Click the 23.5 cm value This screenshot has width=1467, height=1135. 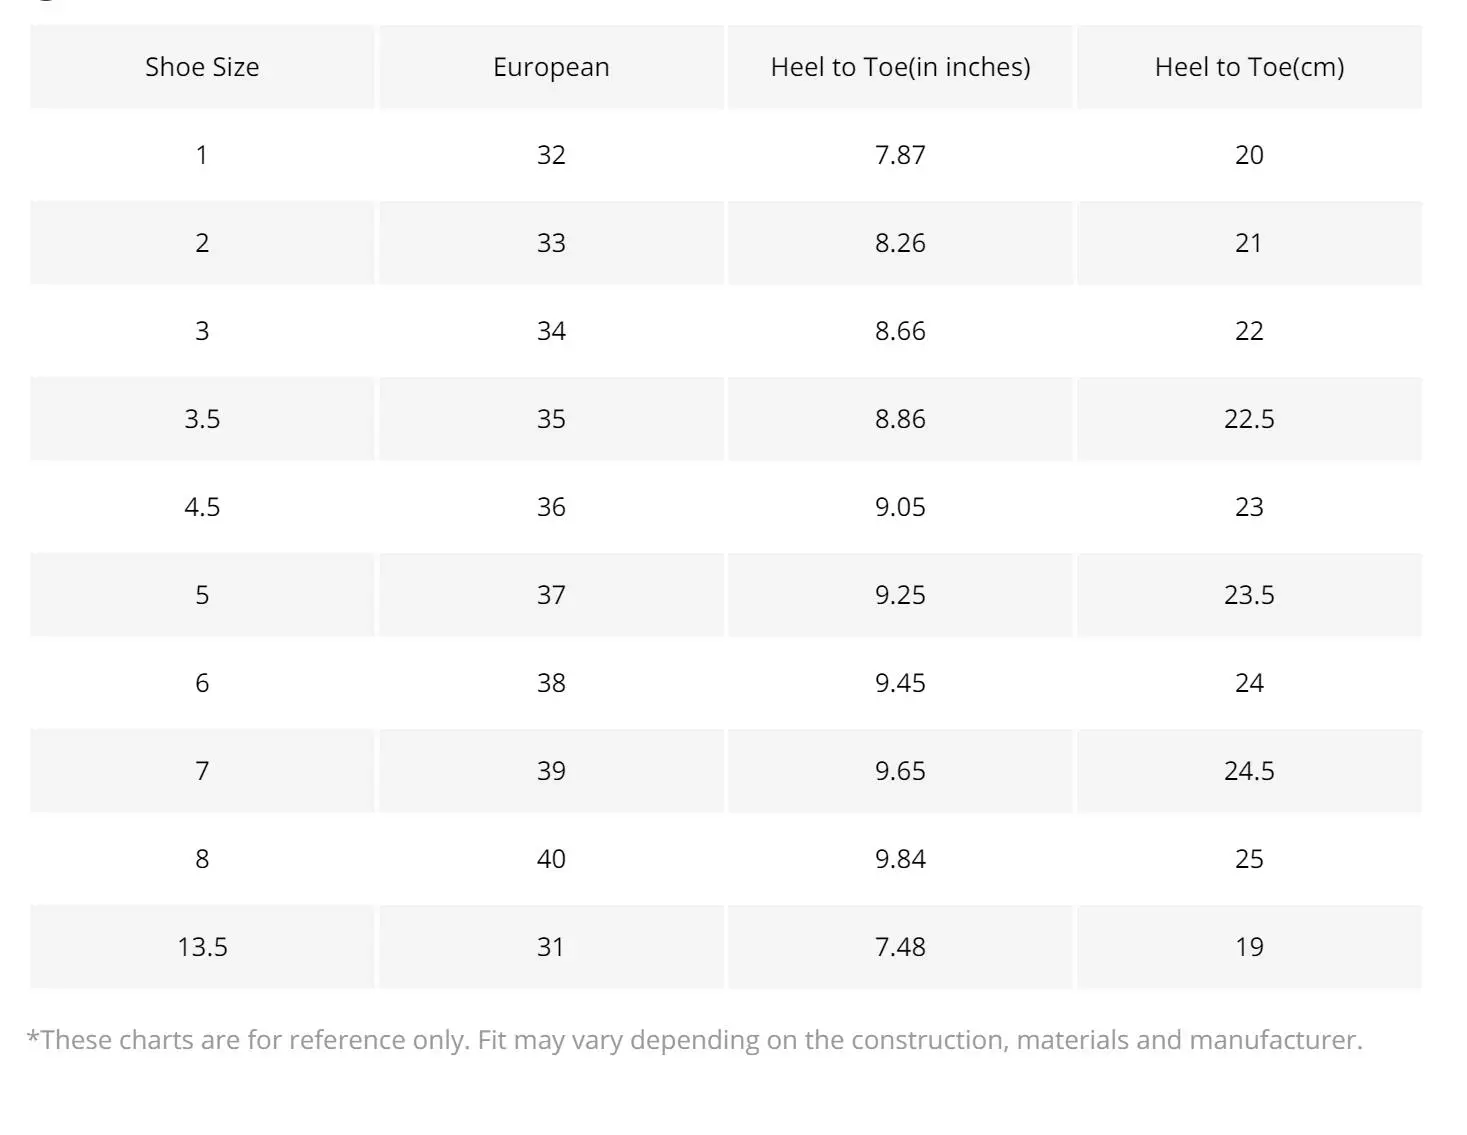(x=1249, y=595)
